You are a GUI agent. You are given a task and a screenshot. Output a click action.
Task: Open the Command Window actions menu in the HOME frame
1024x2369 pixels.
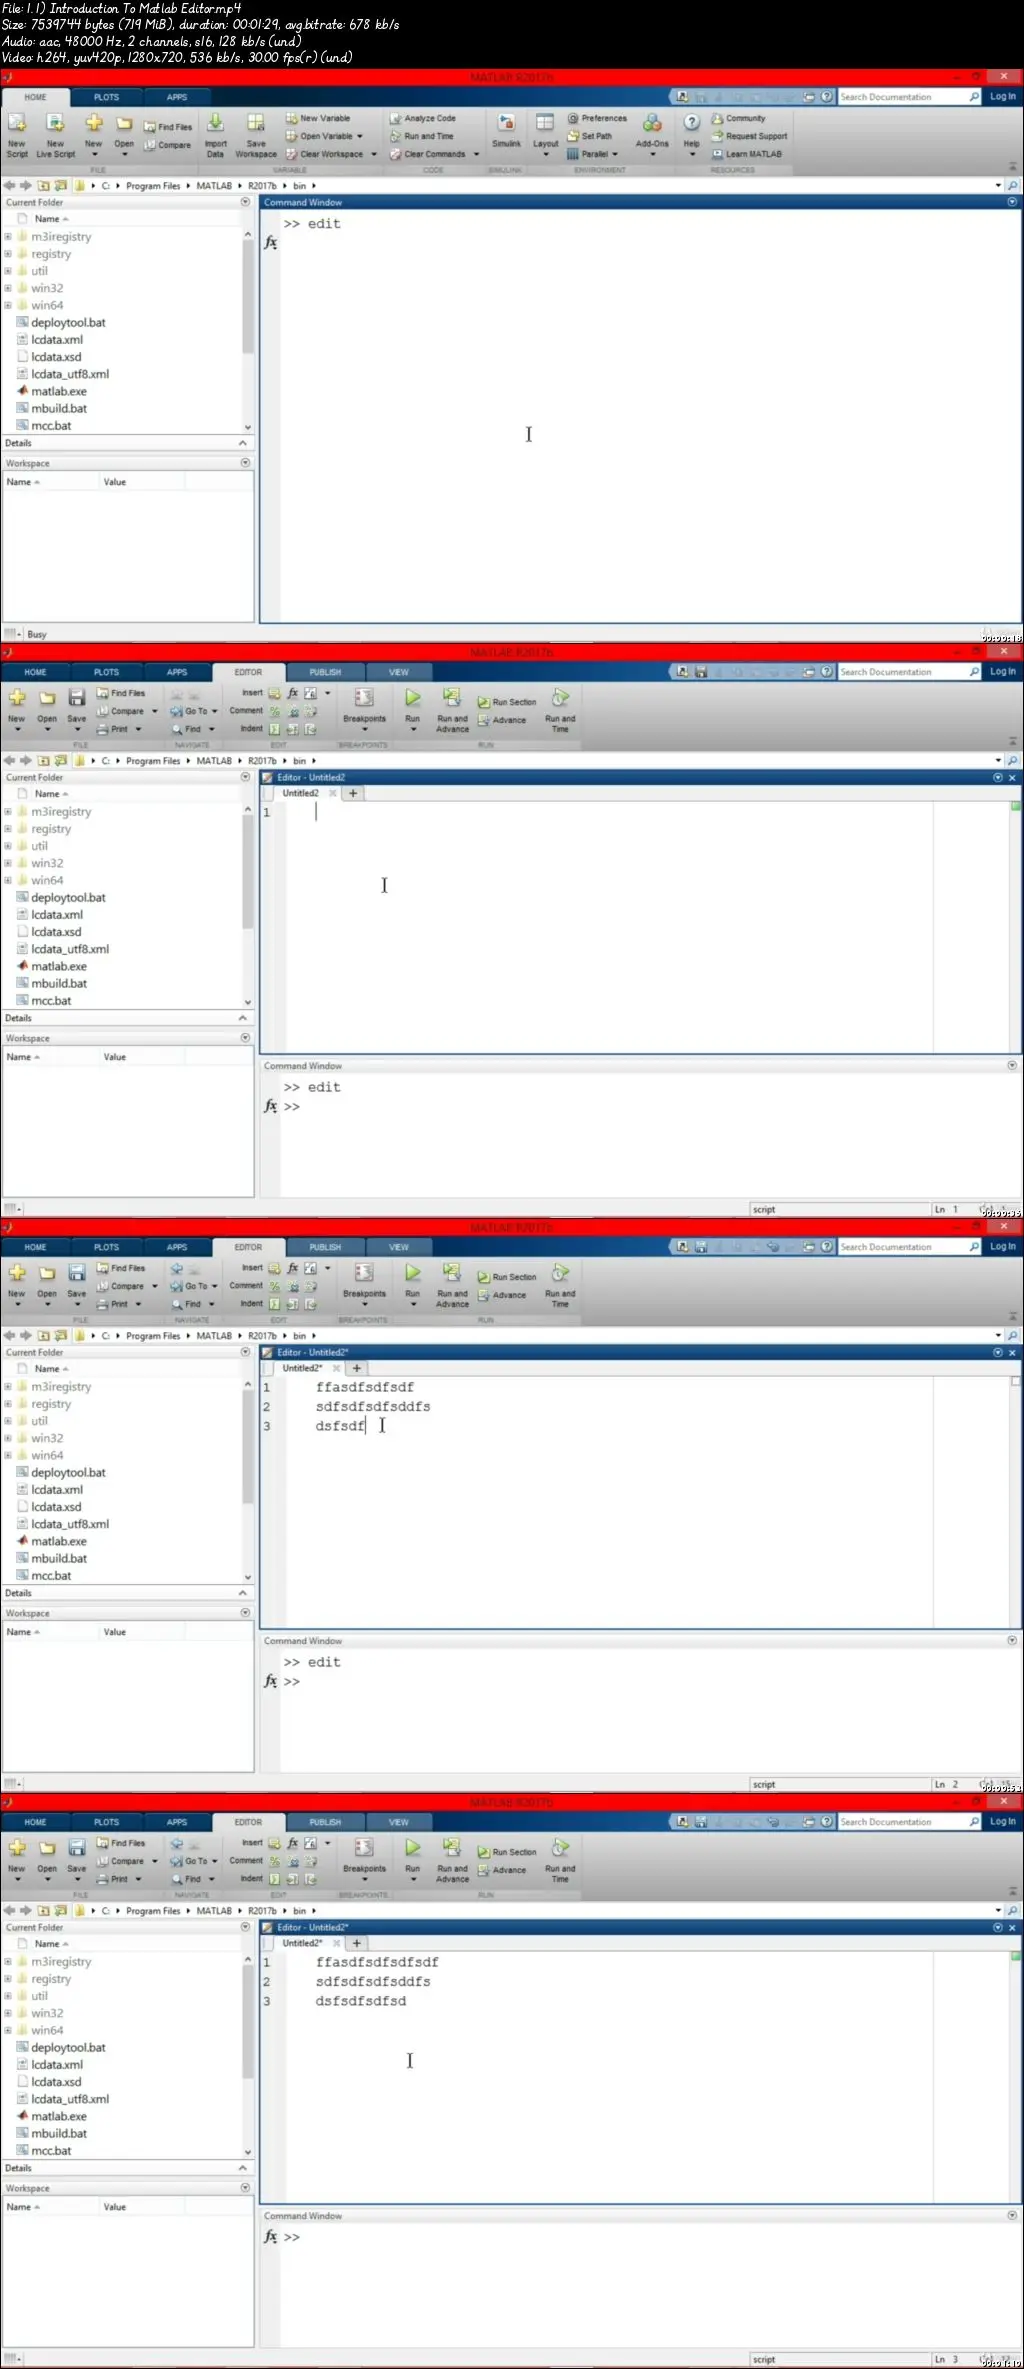1012,202
